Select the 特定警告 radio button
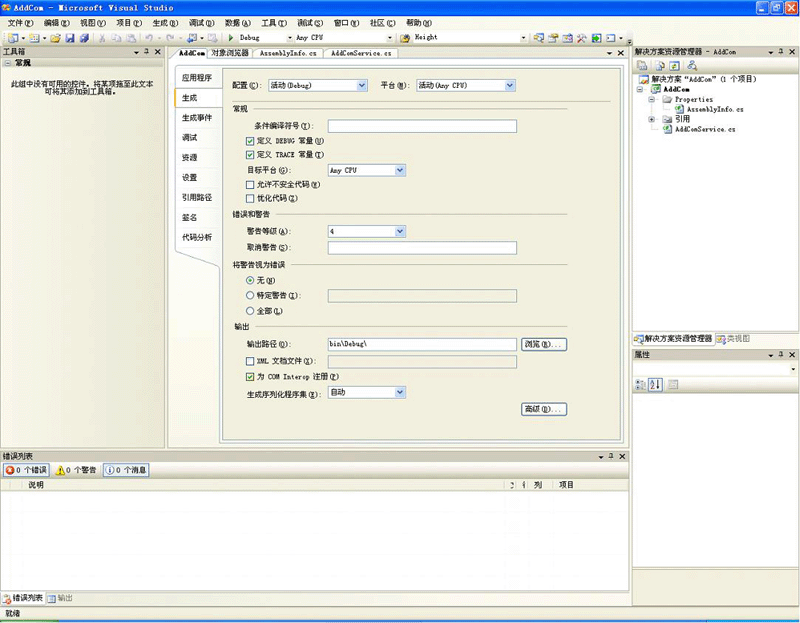 250,295
